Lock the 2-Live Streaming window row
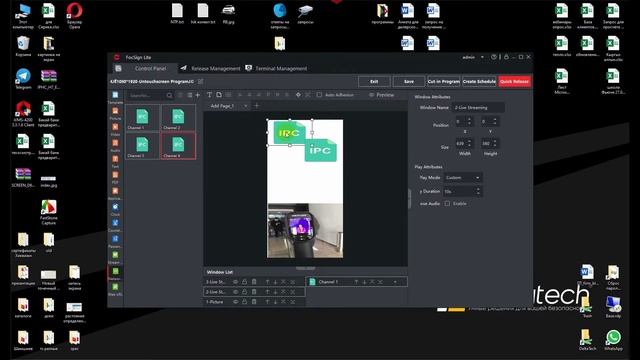640x360 pixels. (244, 292)
